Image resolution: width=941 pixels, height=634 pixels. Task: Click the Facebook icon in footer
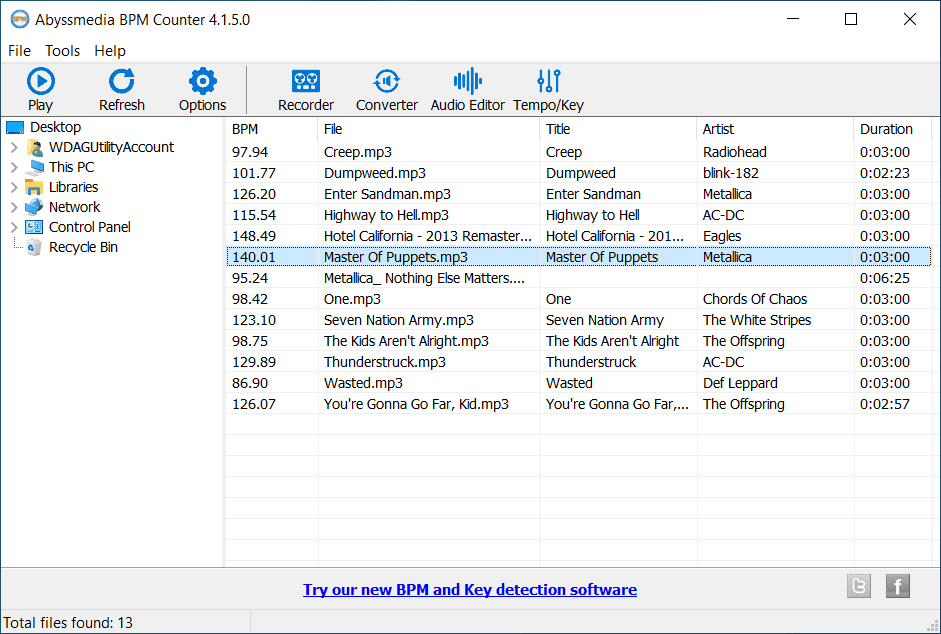(898, 586)
